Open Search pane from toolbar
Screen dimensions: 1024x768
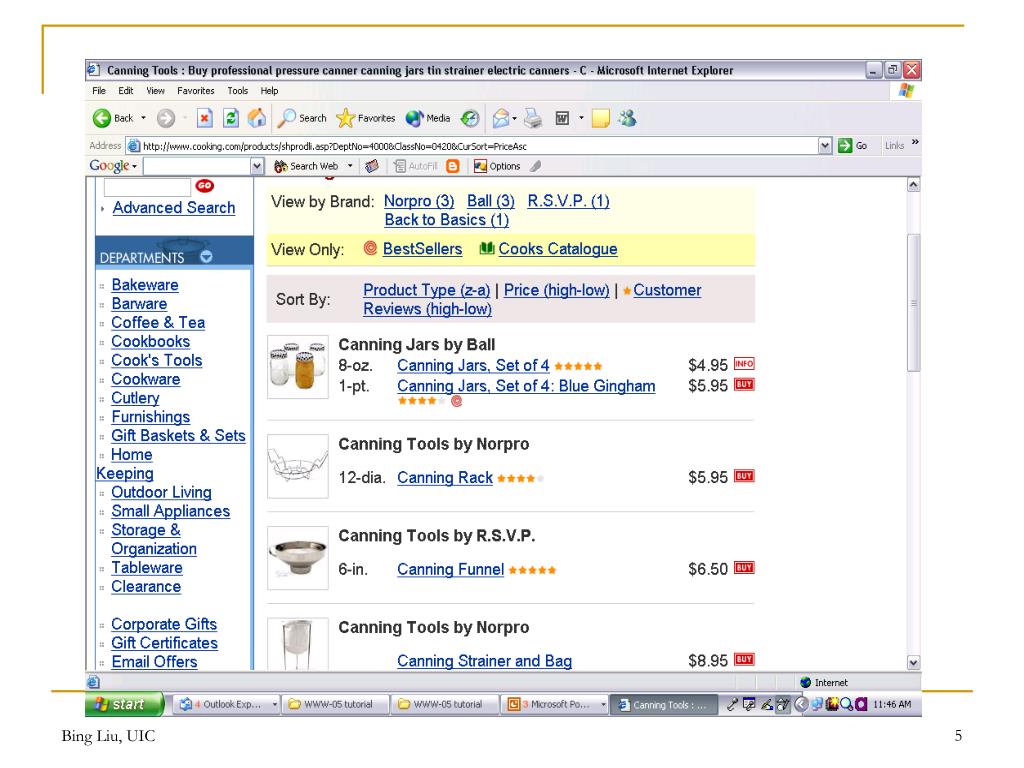[302, 118]
